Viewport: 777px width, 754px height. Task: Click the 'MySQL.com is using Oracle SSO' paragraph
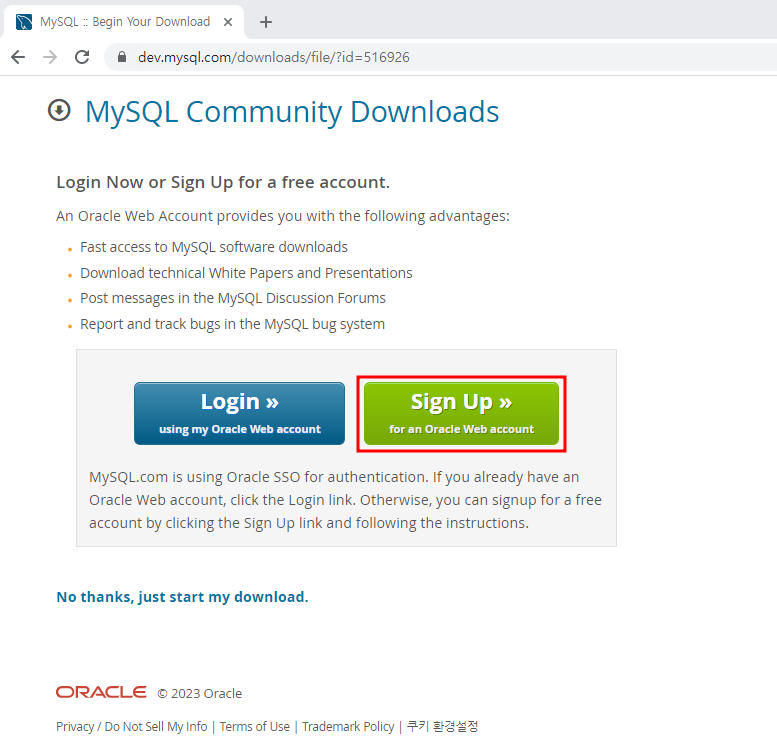pyautogui.click(x=345, y=500)
